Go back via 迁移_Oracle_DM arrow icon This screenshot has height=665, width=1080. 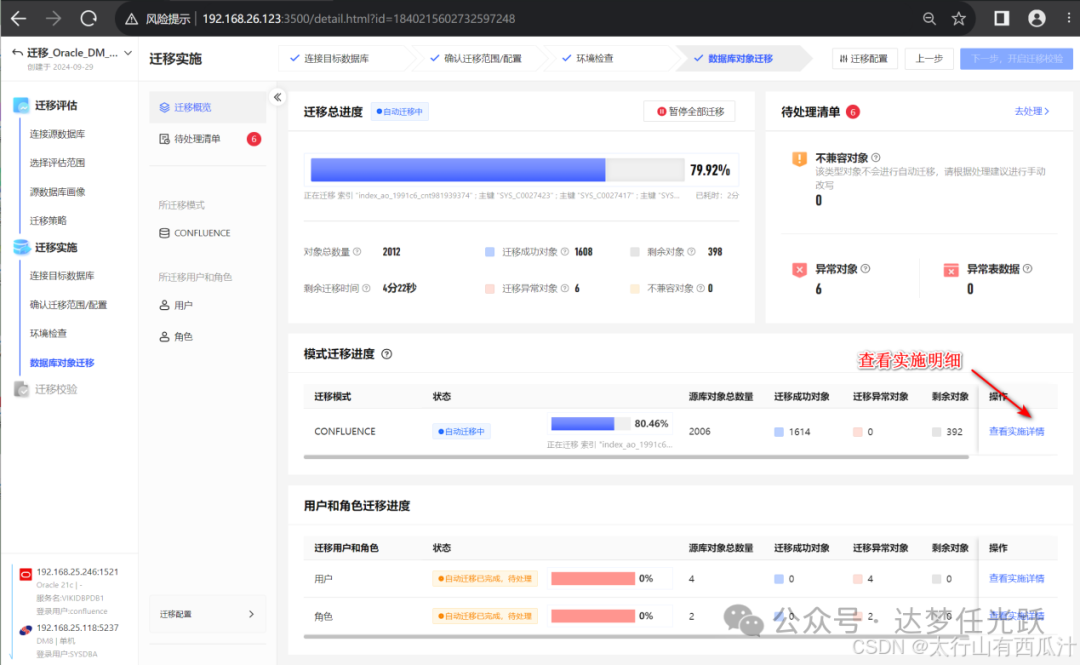click(x=17, y=52)
